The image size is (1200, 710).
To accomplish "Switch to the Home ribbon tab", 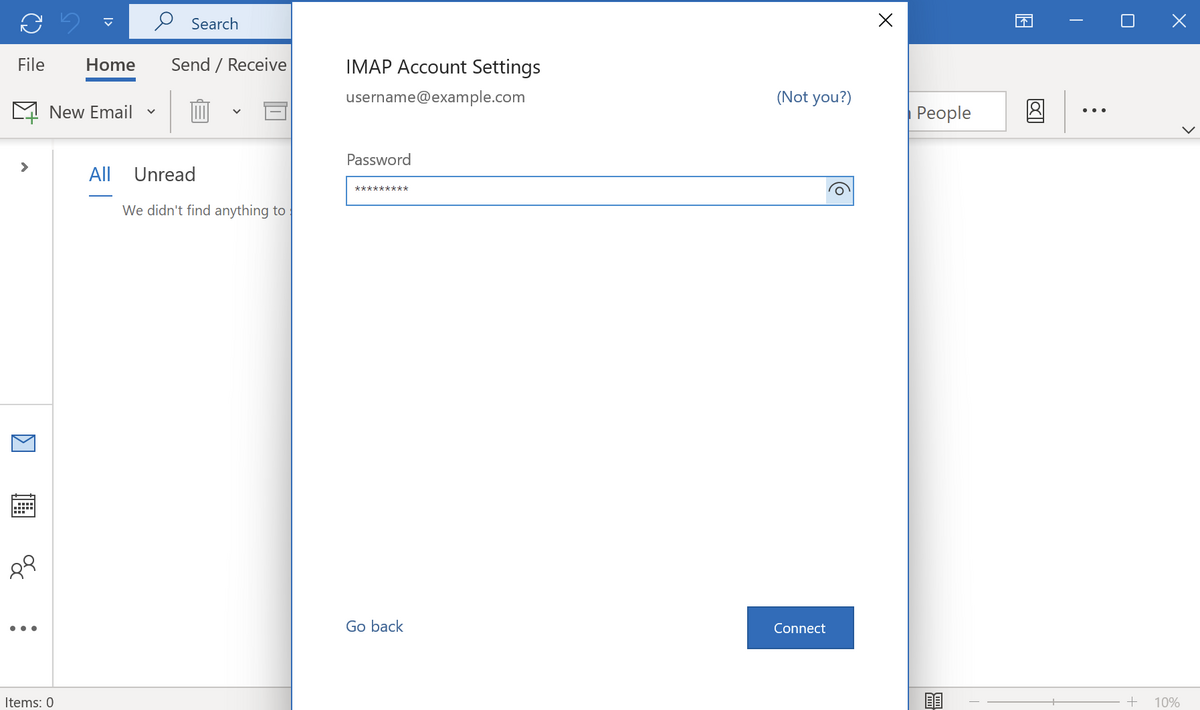I will point(110,64).
